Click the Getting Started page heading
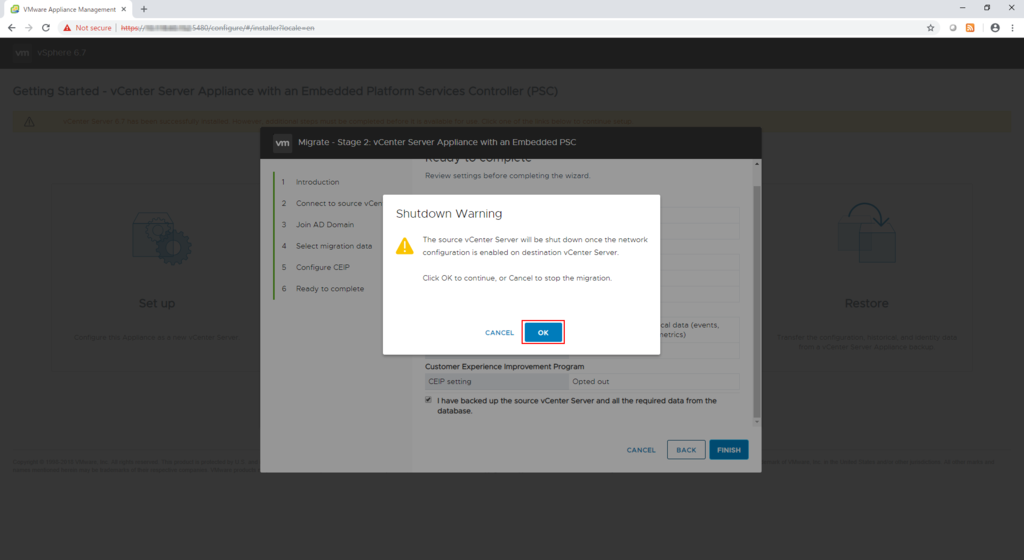This screenshot has width=1024, height=560. tap(285, 91)
